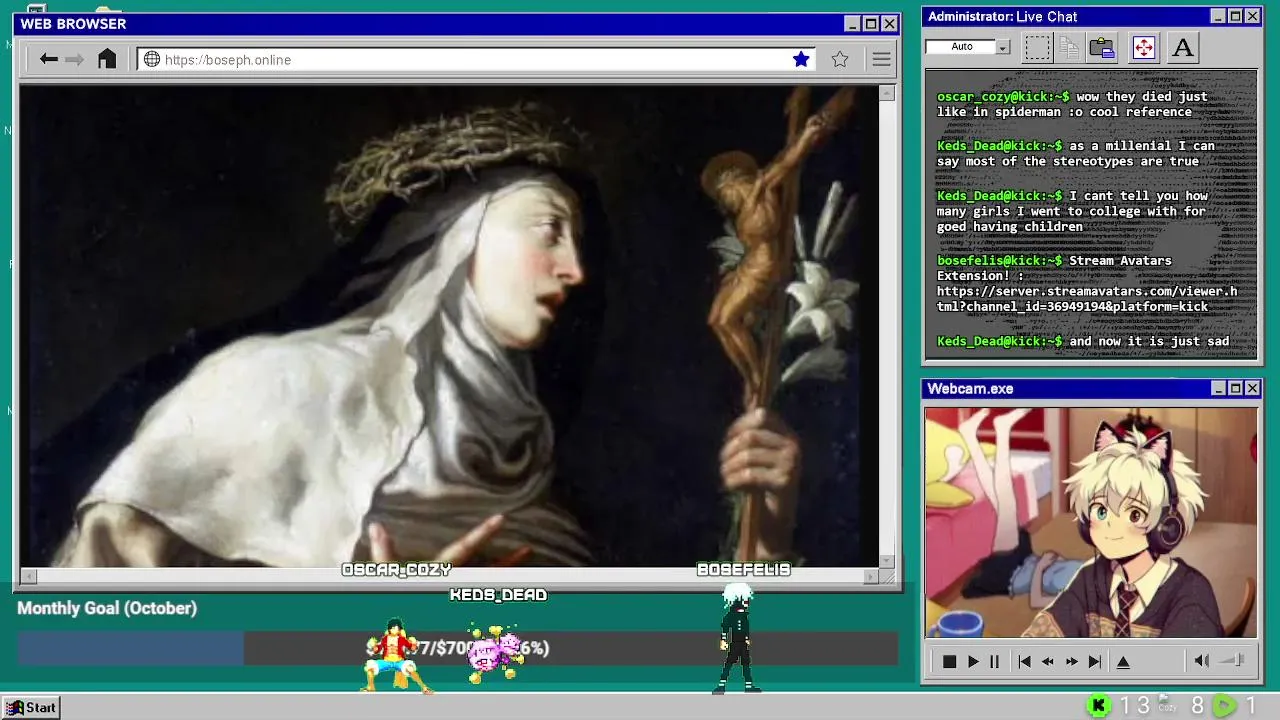Image resolution: width=1280 pixels, height=720 pixels.
Task: Pause playback in Webcam.exe
Action: 994,661
